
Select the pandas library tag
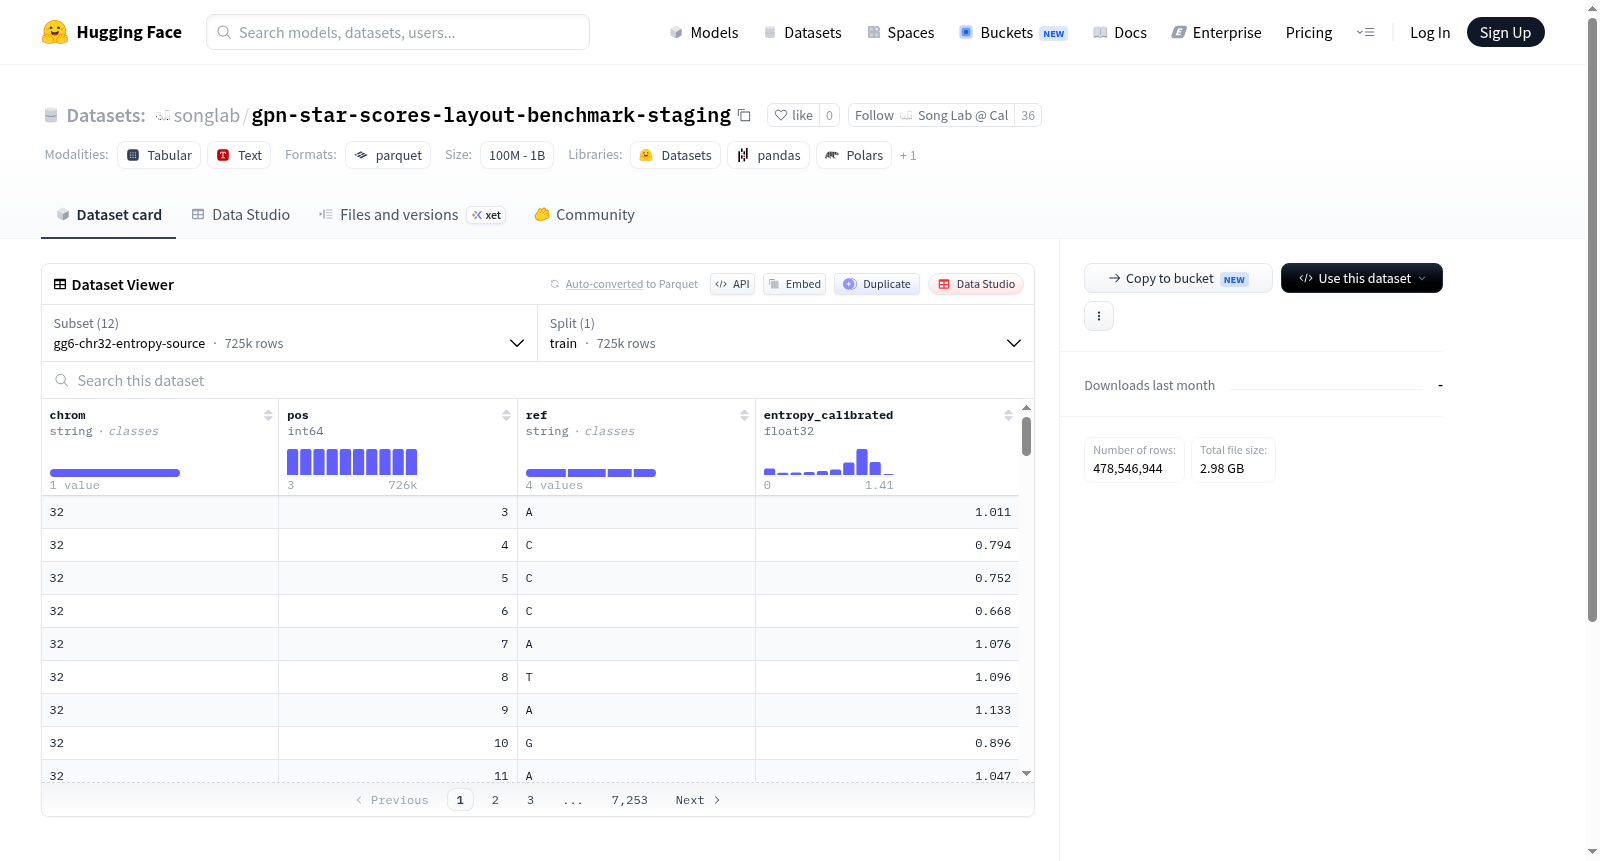(768, 155)
